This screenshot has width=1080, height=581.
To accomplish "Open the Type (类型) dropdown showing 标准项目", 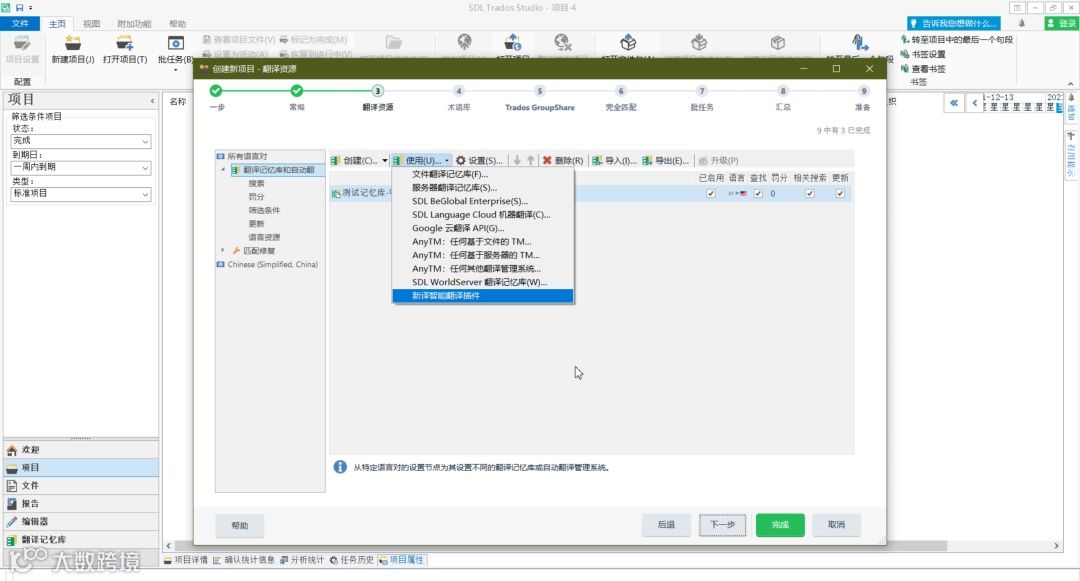I will coord(81,194).
